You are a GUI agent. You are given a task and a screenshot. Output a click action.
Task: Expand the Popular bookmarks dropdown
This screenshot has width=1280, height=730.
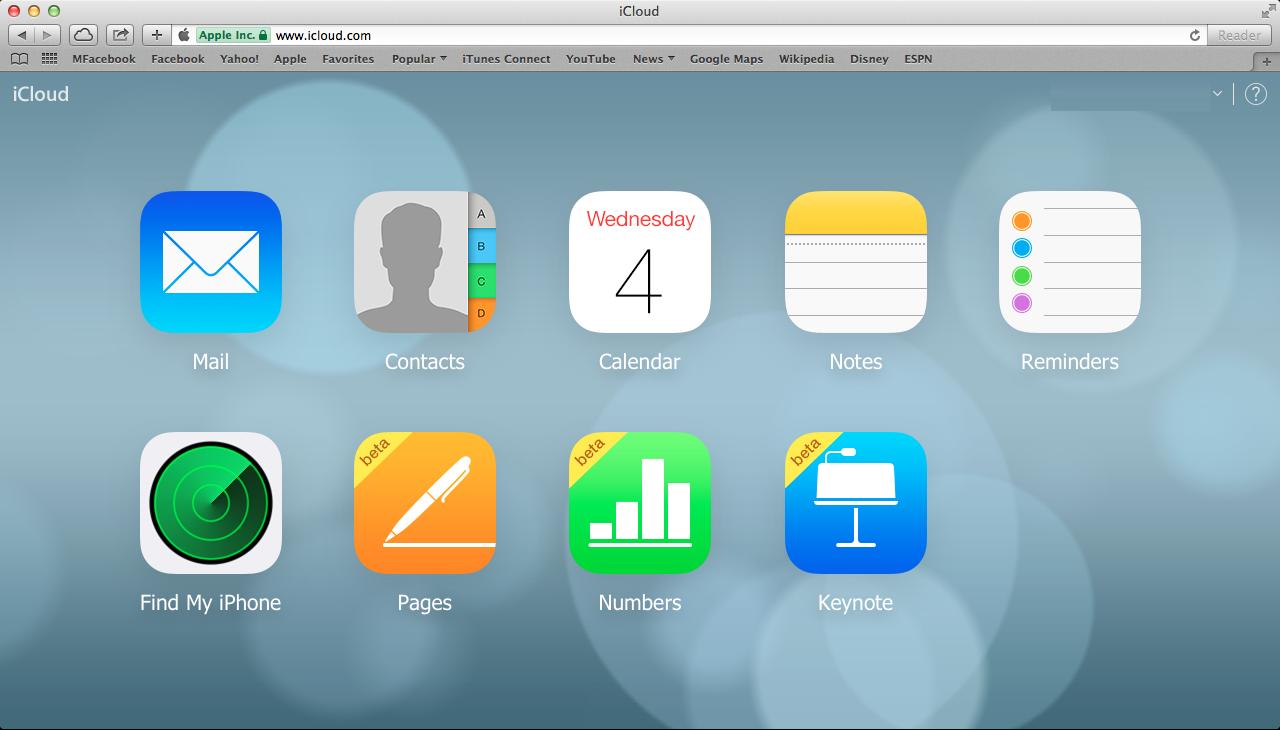tap(419, 59)
